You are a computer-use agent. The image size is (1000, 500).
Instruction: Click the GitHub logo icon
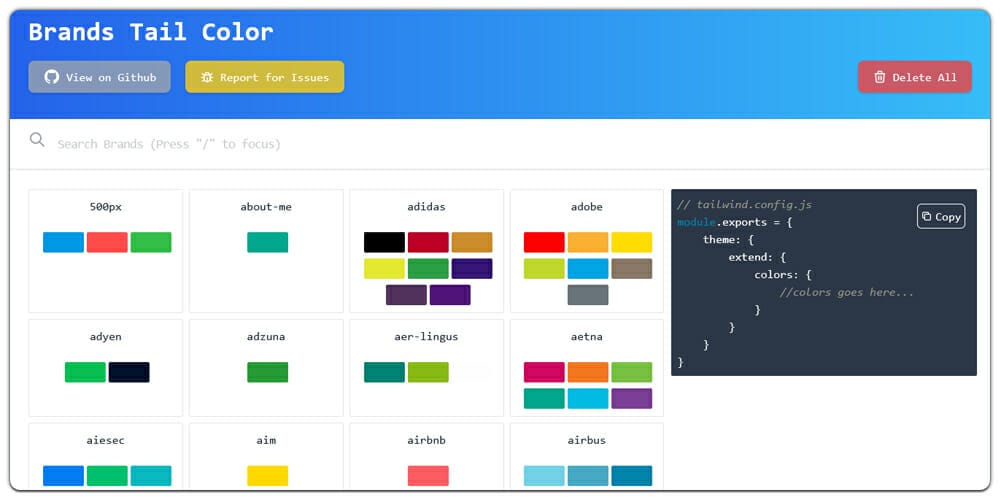tap(52, 77)
